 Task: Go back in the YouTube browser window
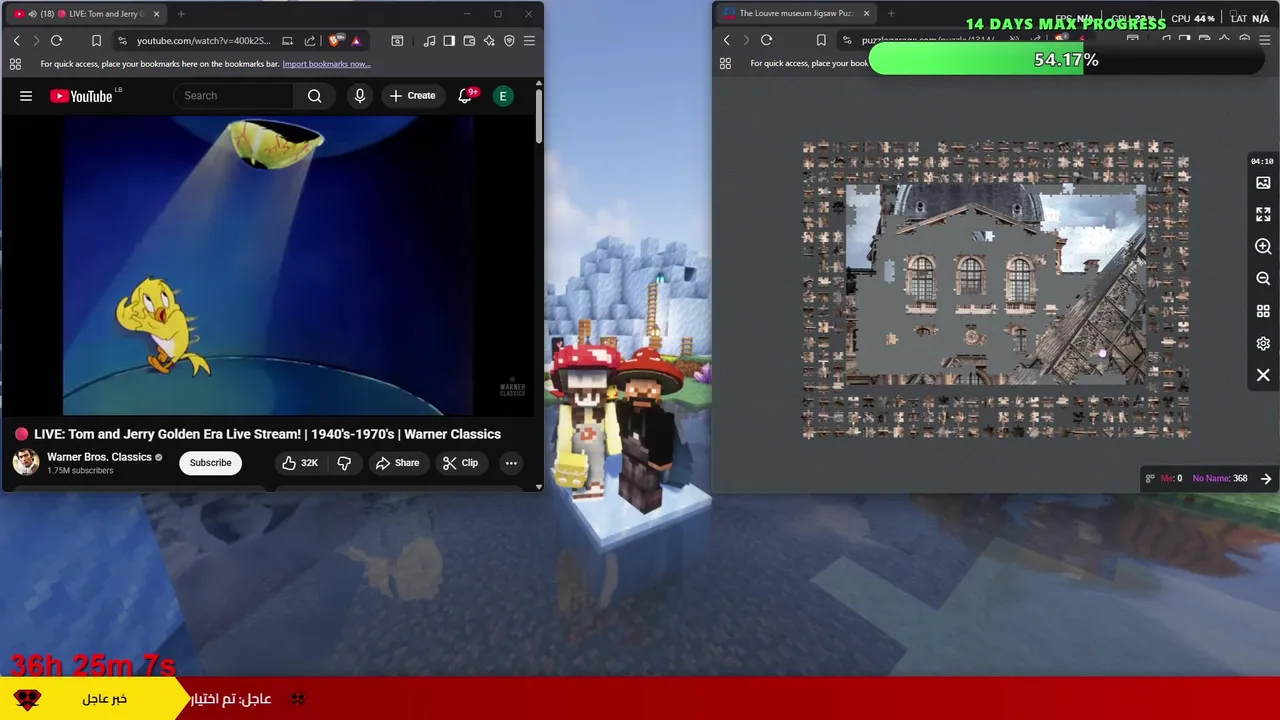[16, 41]
